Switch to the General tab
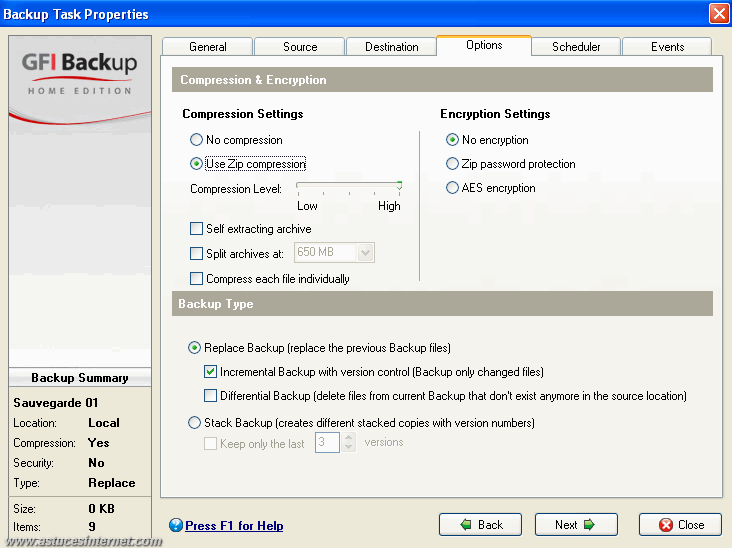 (207, 47)
